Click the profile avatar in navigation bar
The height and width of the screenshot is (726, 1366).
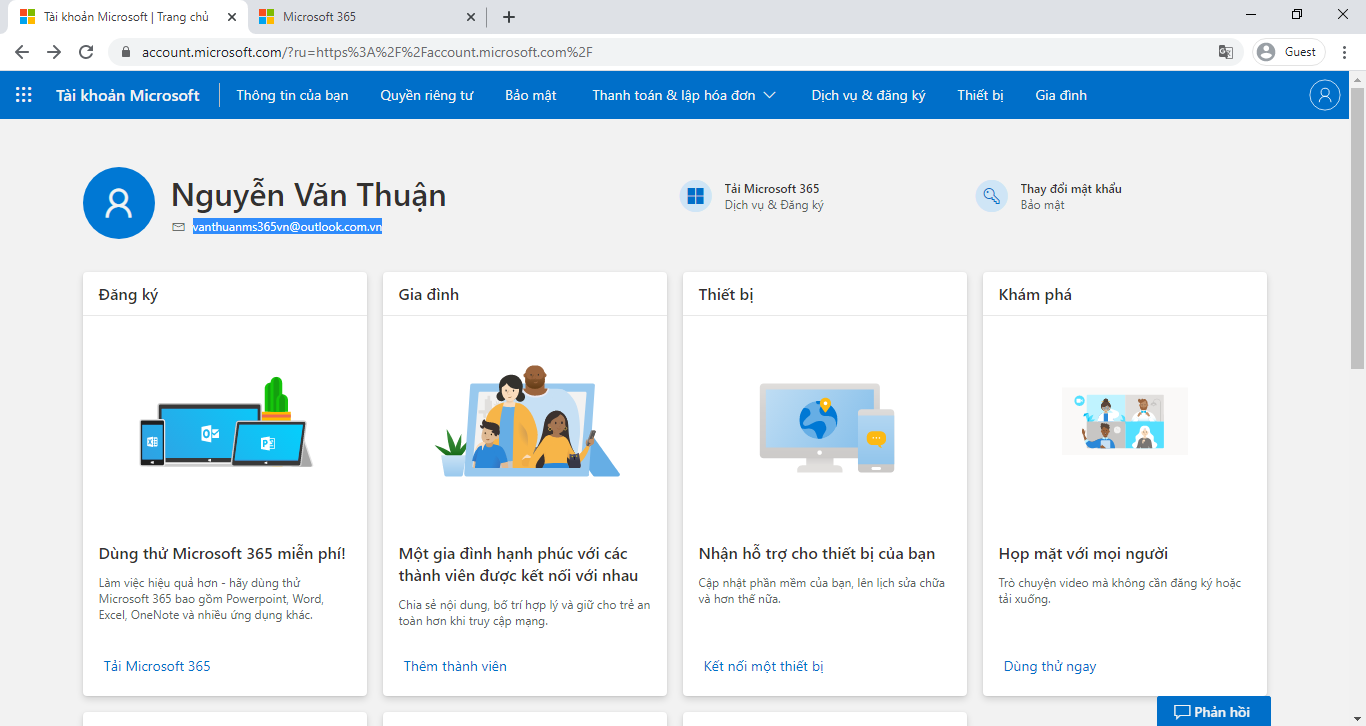1324,95
